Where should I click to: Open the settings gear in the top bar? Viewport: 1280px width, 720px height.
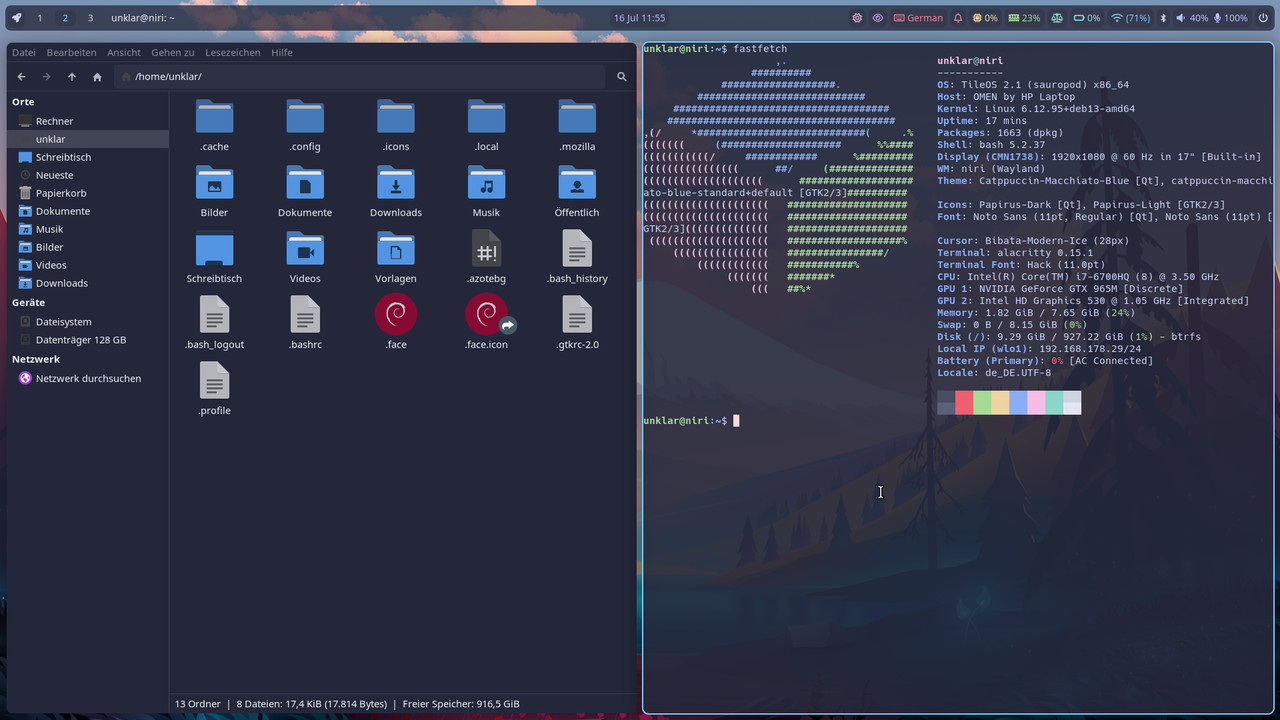(x=857, y=18)
